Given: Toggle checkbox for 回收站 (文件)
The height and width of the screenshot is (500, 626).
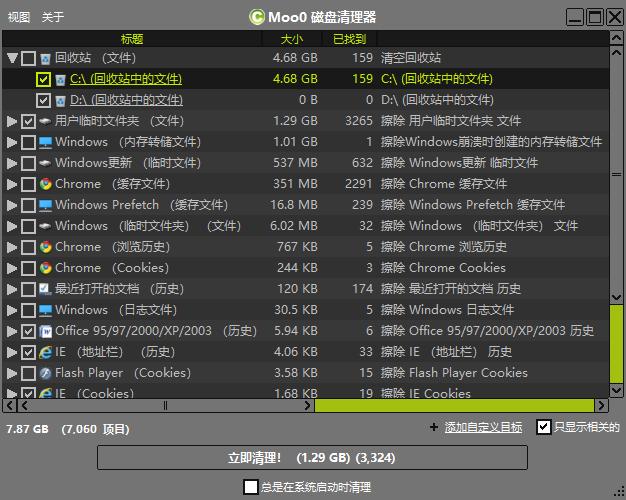Looking at the screenshot, I should (28, 58).
